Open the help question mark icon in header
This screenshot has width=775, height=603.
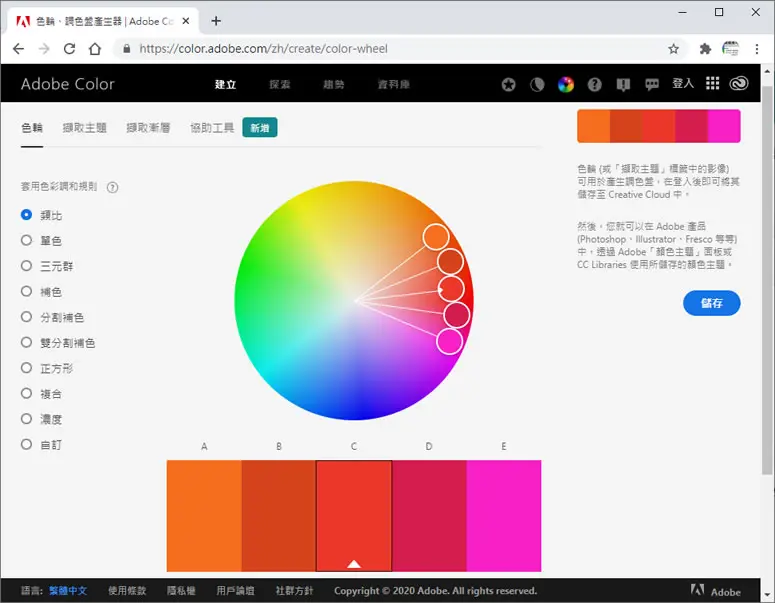click(x=595, y=85)
